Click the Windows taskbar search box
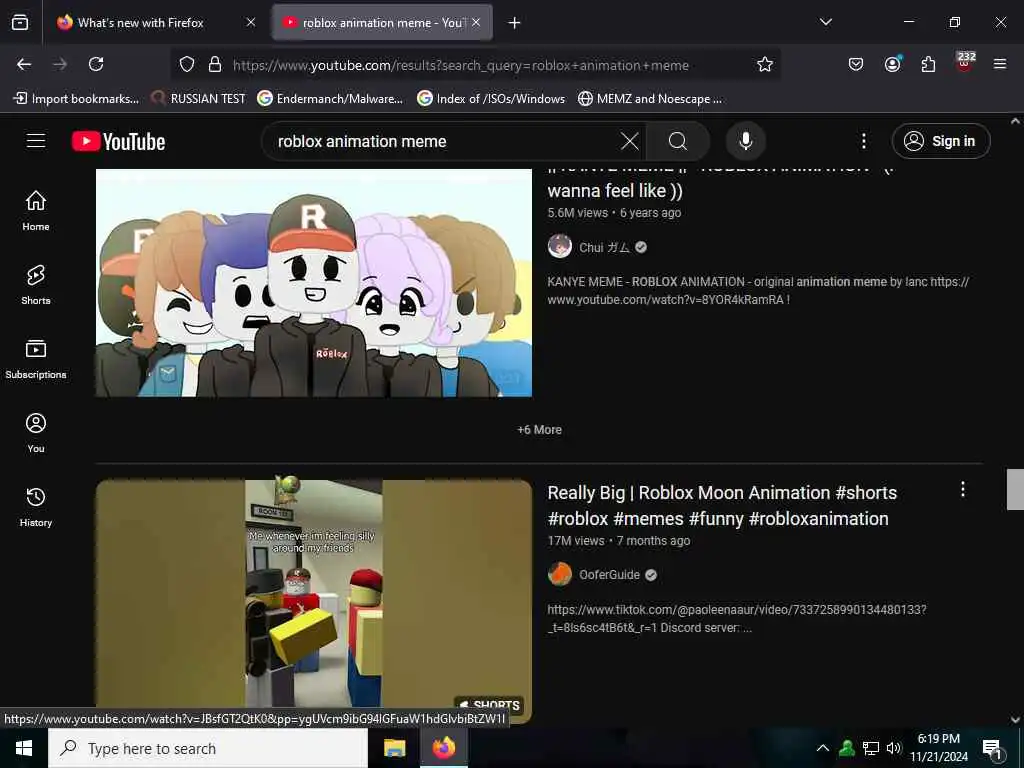Screen dimensions: 1024x768 pyautogui.click(x=208, y=748)
